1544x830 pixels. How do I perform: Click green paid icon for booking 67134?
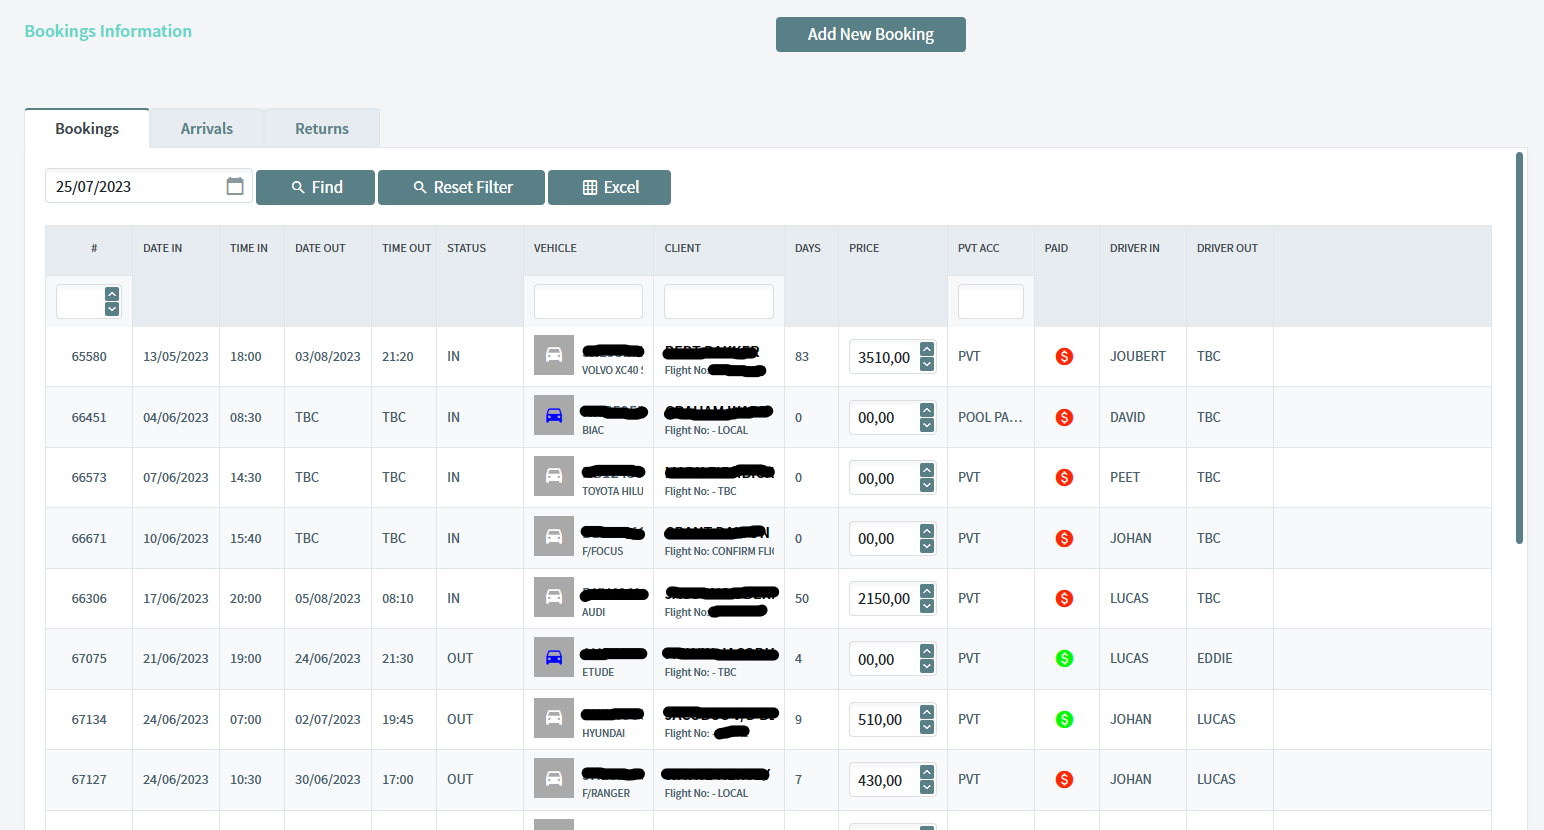click(x=1064, y=719)
